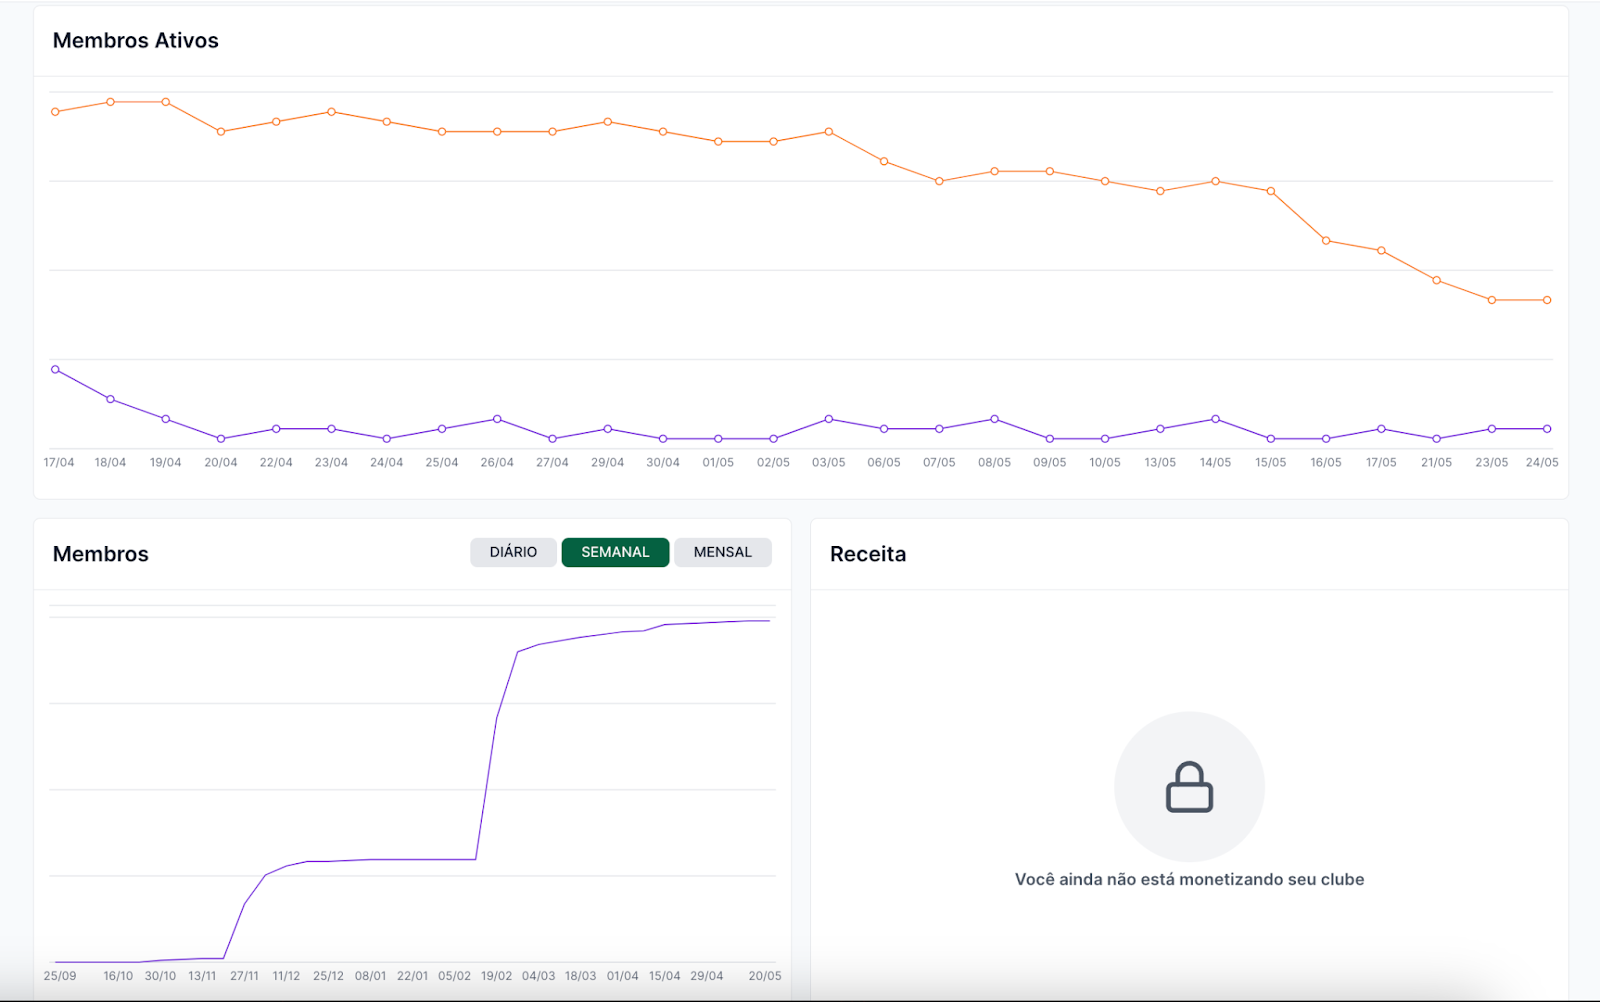Select orange data point for 23/04
The image size is (1600, 1002).
(331, 112)
